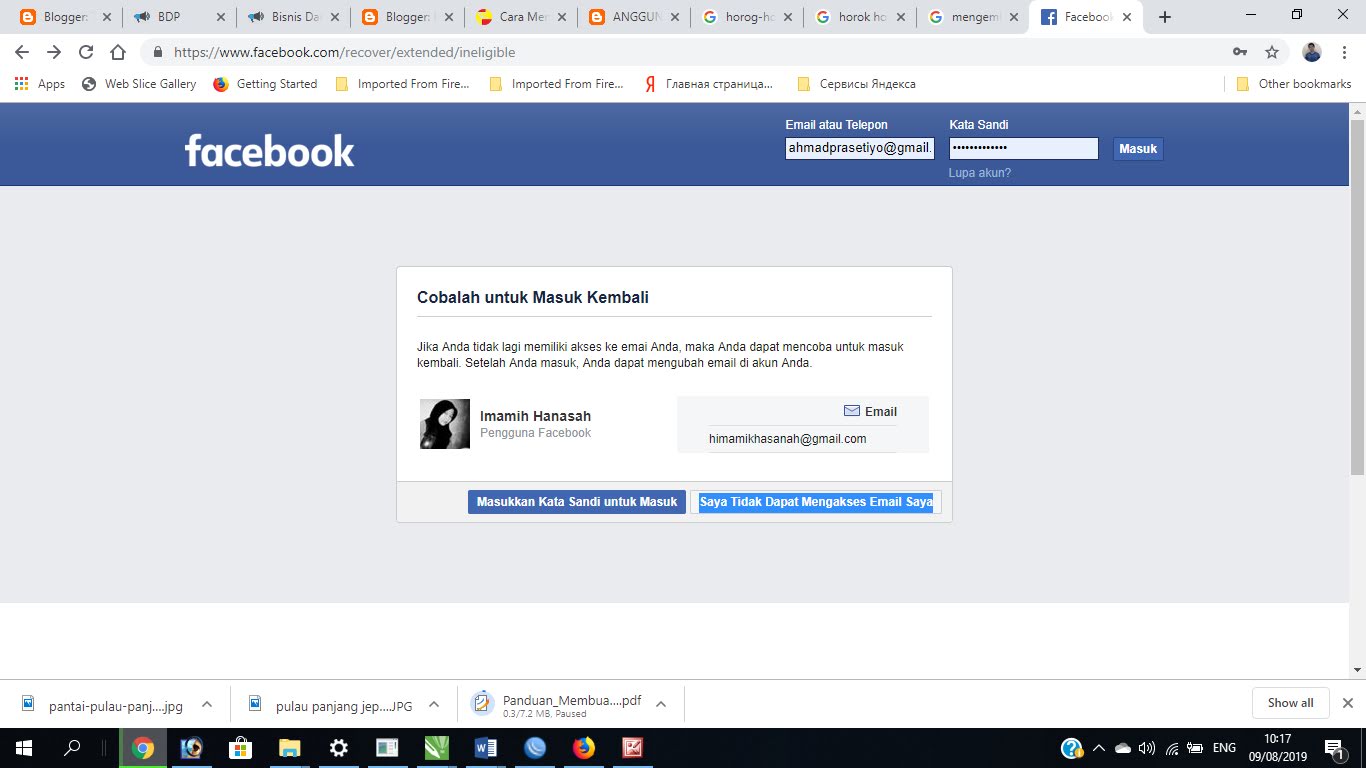This screenshot has width=1366, height=768.
Task: Open the Apps bookmarks shortcut
Action: 40,84
